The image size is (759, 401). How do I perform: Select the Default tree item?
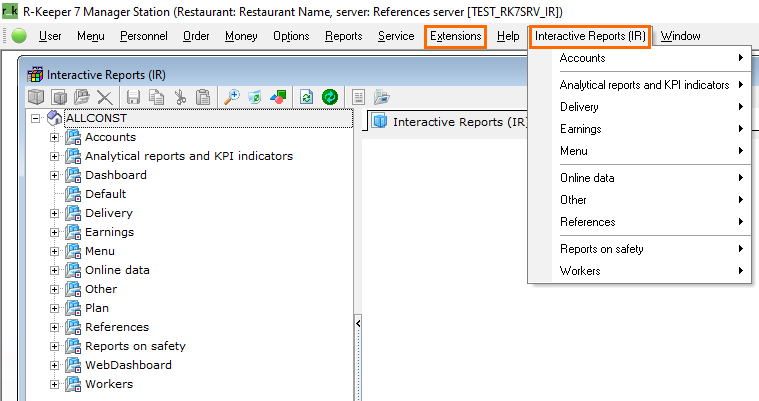point(106,194)
